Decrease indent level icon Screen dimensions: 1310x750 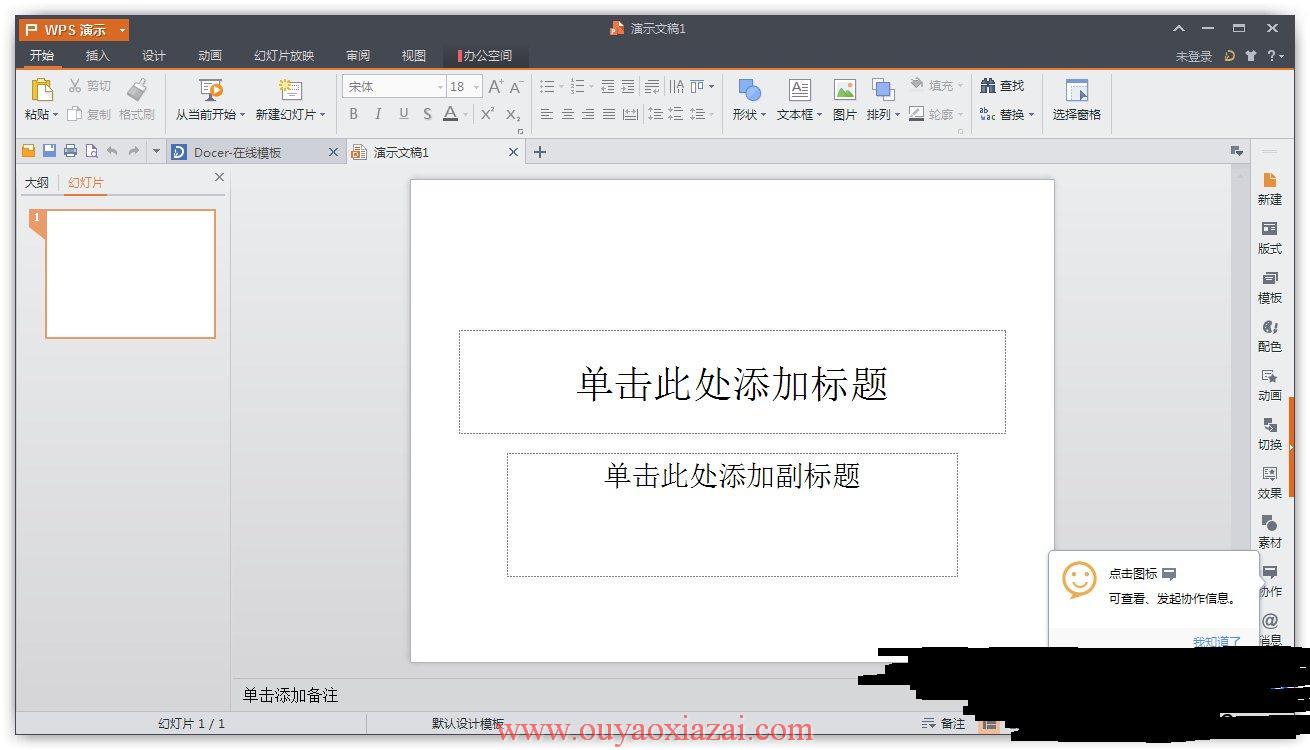point(608,86)
